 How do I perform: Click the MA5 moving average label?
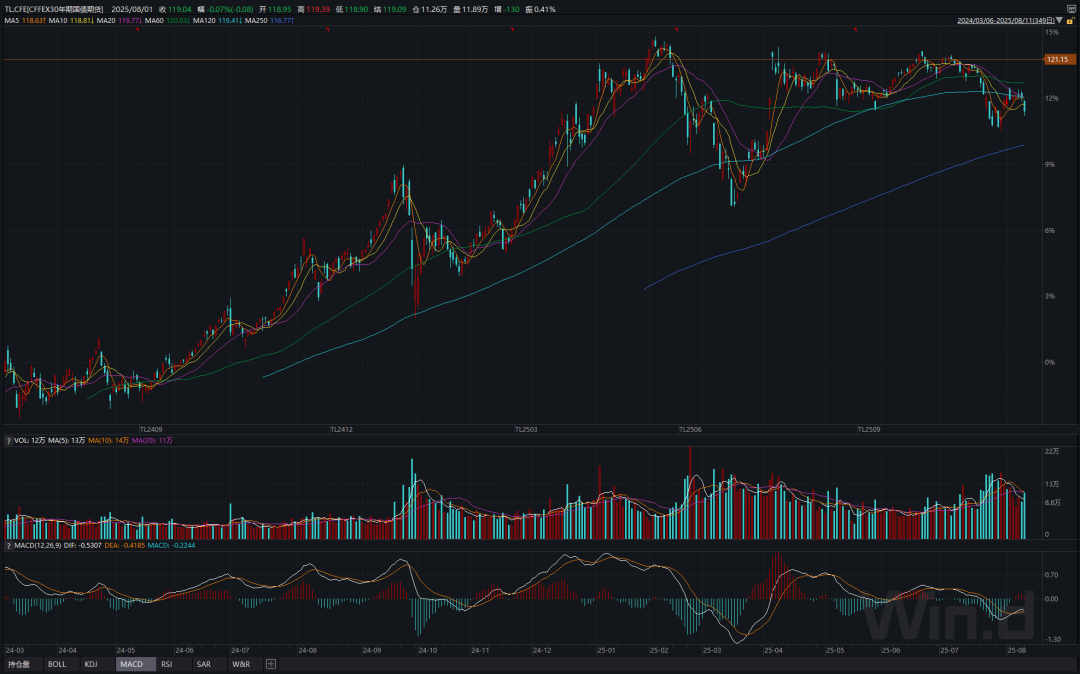coord(25,21)
